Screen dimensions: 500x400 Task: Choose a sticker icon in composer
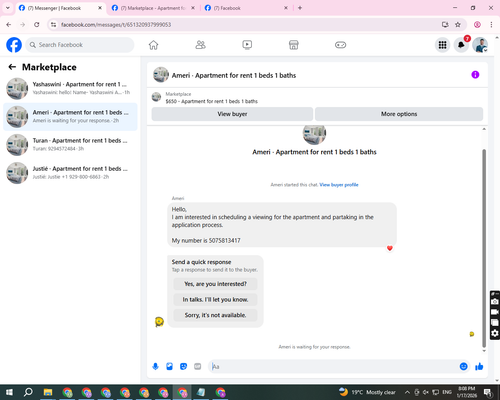[183, 367]
